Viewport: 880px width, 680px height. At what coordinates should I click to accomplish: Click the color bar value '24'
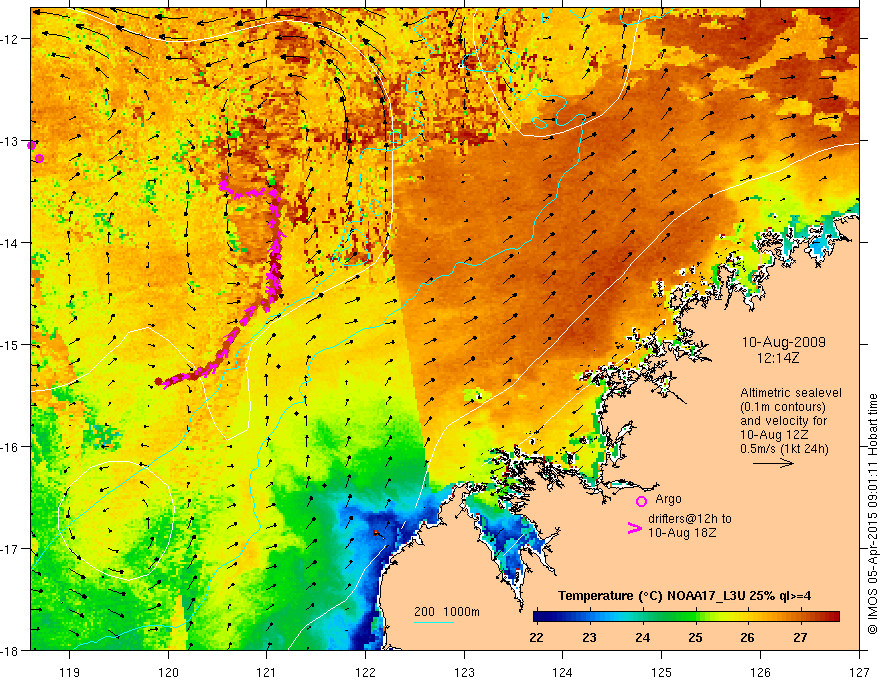click(642, 637)
